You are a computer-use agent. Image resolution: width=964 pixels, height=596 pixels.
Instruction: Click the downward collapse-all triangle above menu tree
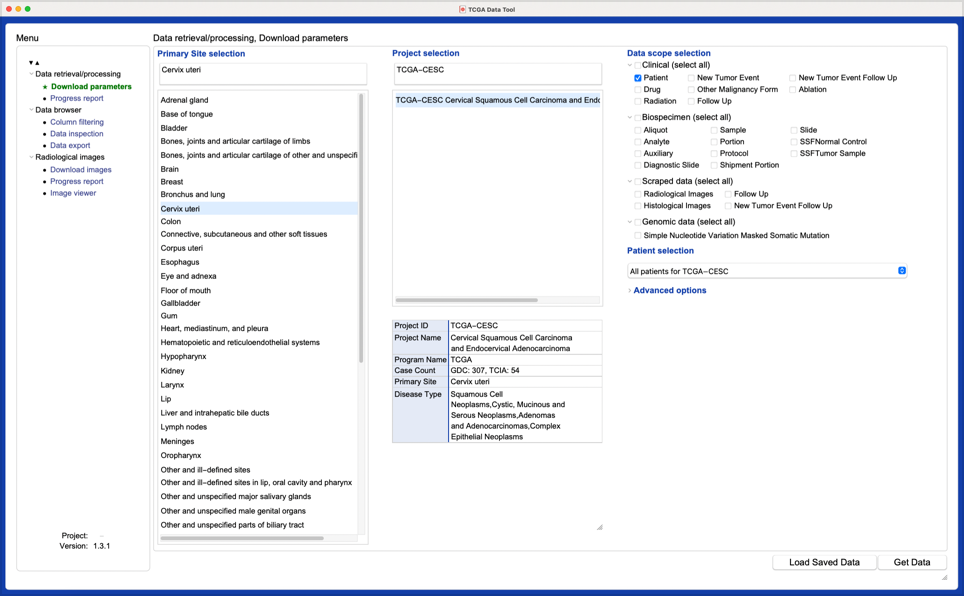tap(30, 61)
